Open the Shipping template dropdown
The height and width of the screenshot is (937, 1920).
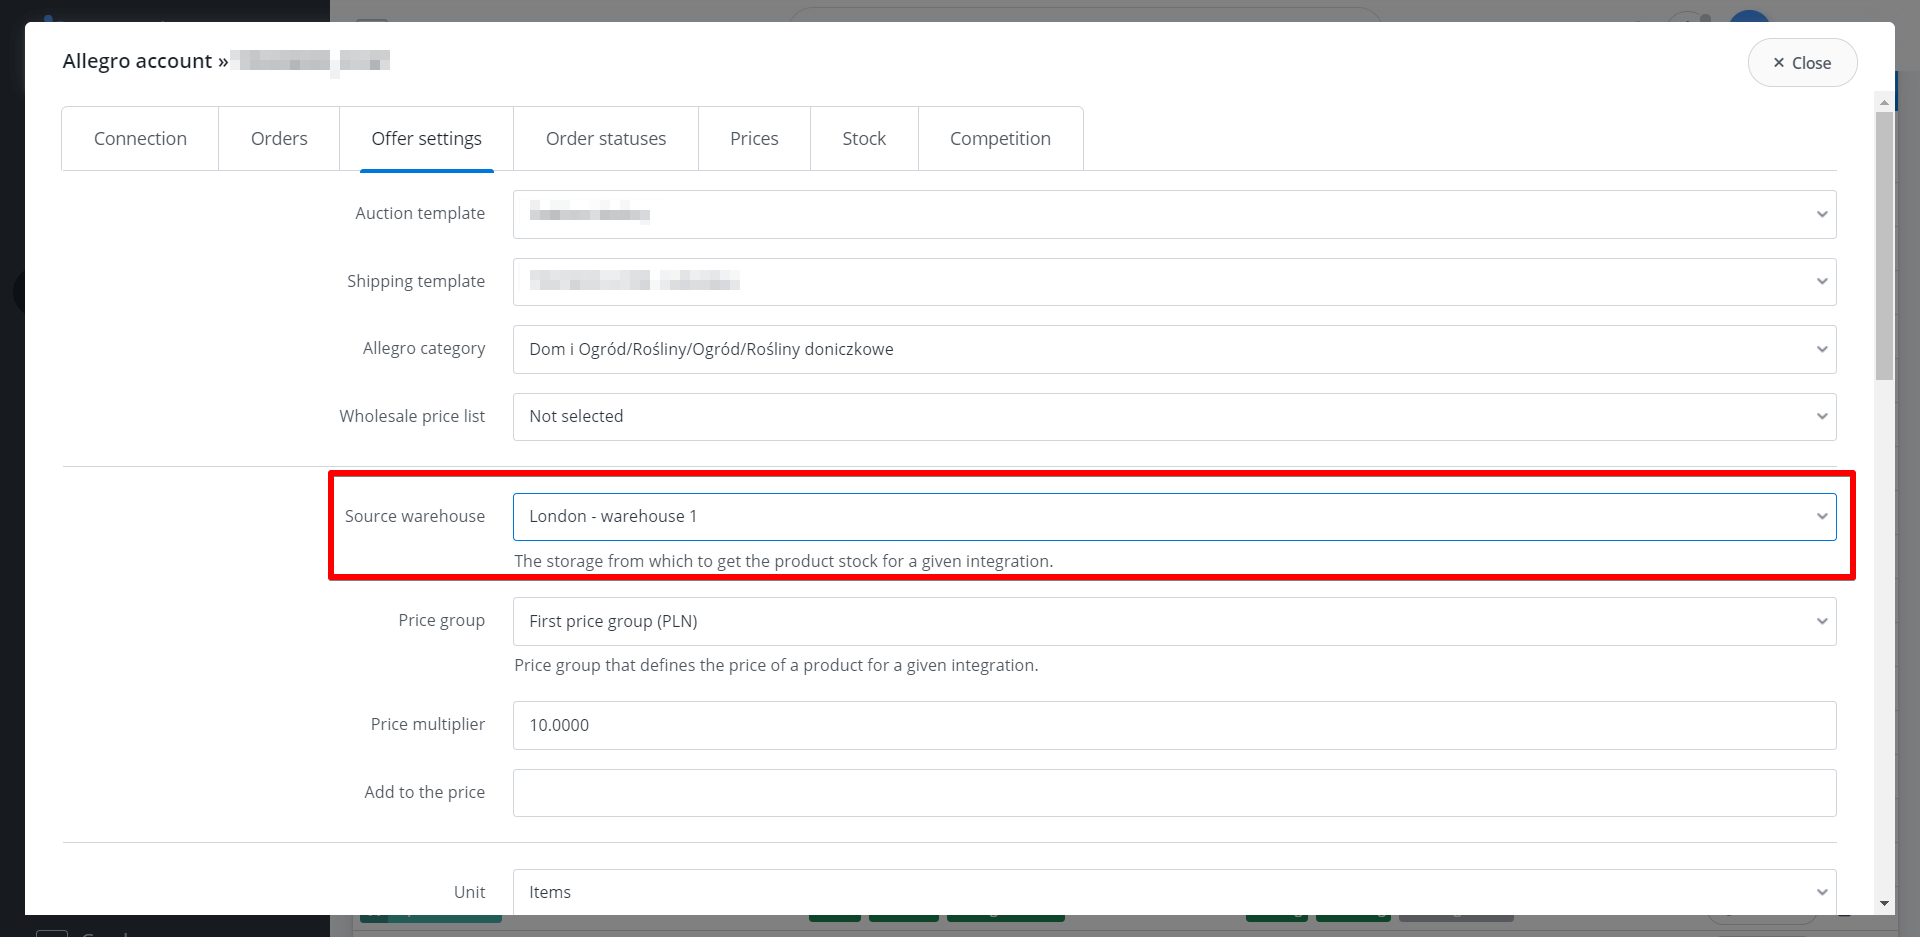[x=1174, y=282]
